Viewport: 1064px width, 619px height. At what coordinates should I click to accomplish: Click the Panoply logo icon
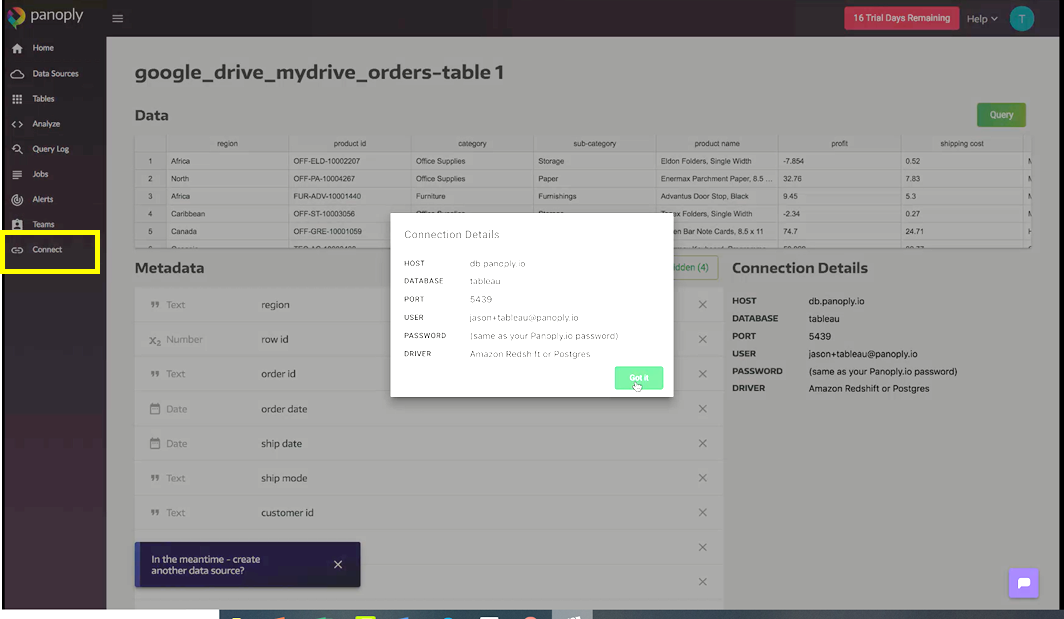(x=17, y=18)
